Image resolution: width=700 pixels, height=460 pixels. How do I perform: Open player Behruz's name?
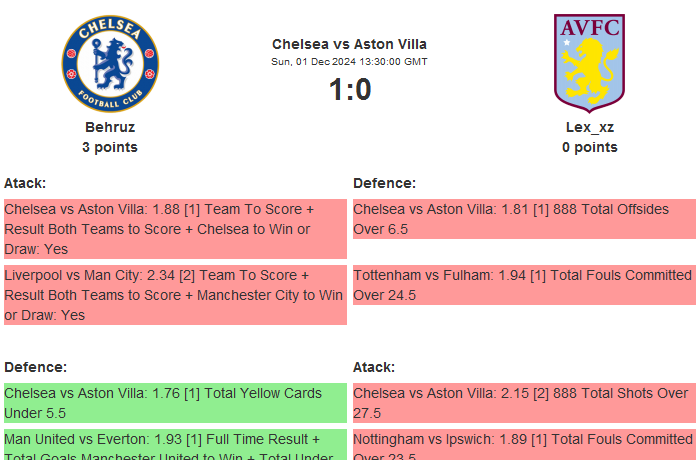tap(110, 127)
